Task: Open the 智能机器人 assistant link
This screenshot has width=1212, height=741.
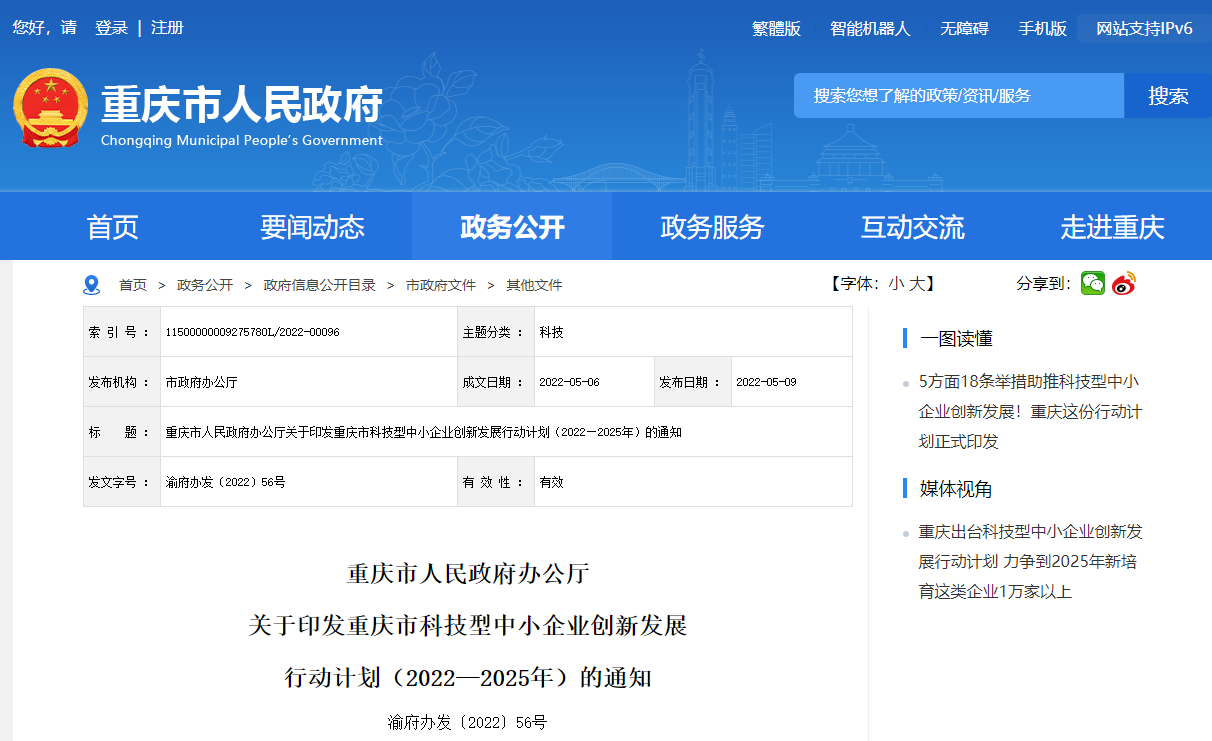Action: (x=870, y=29)
